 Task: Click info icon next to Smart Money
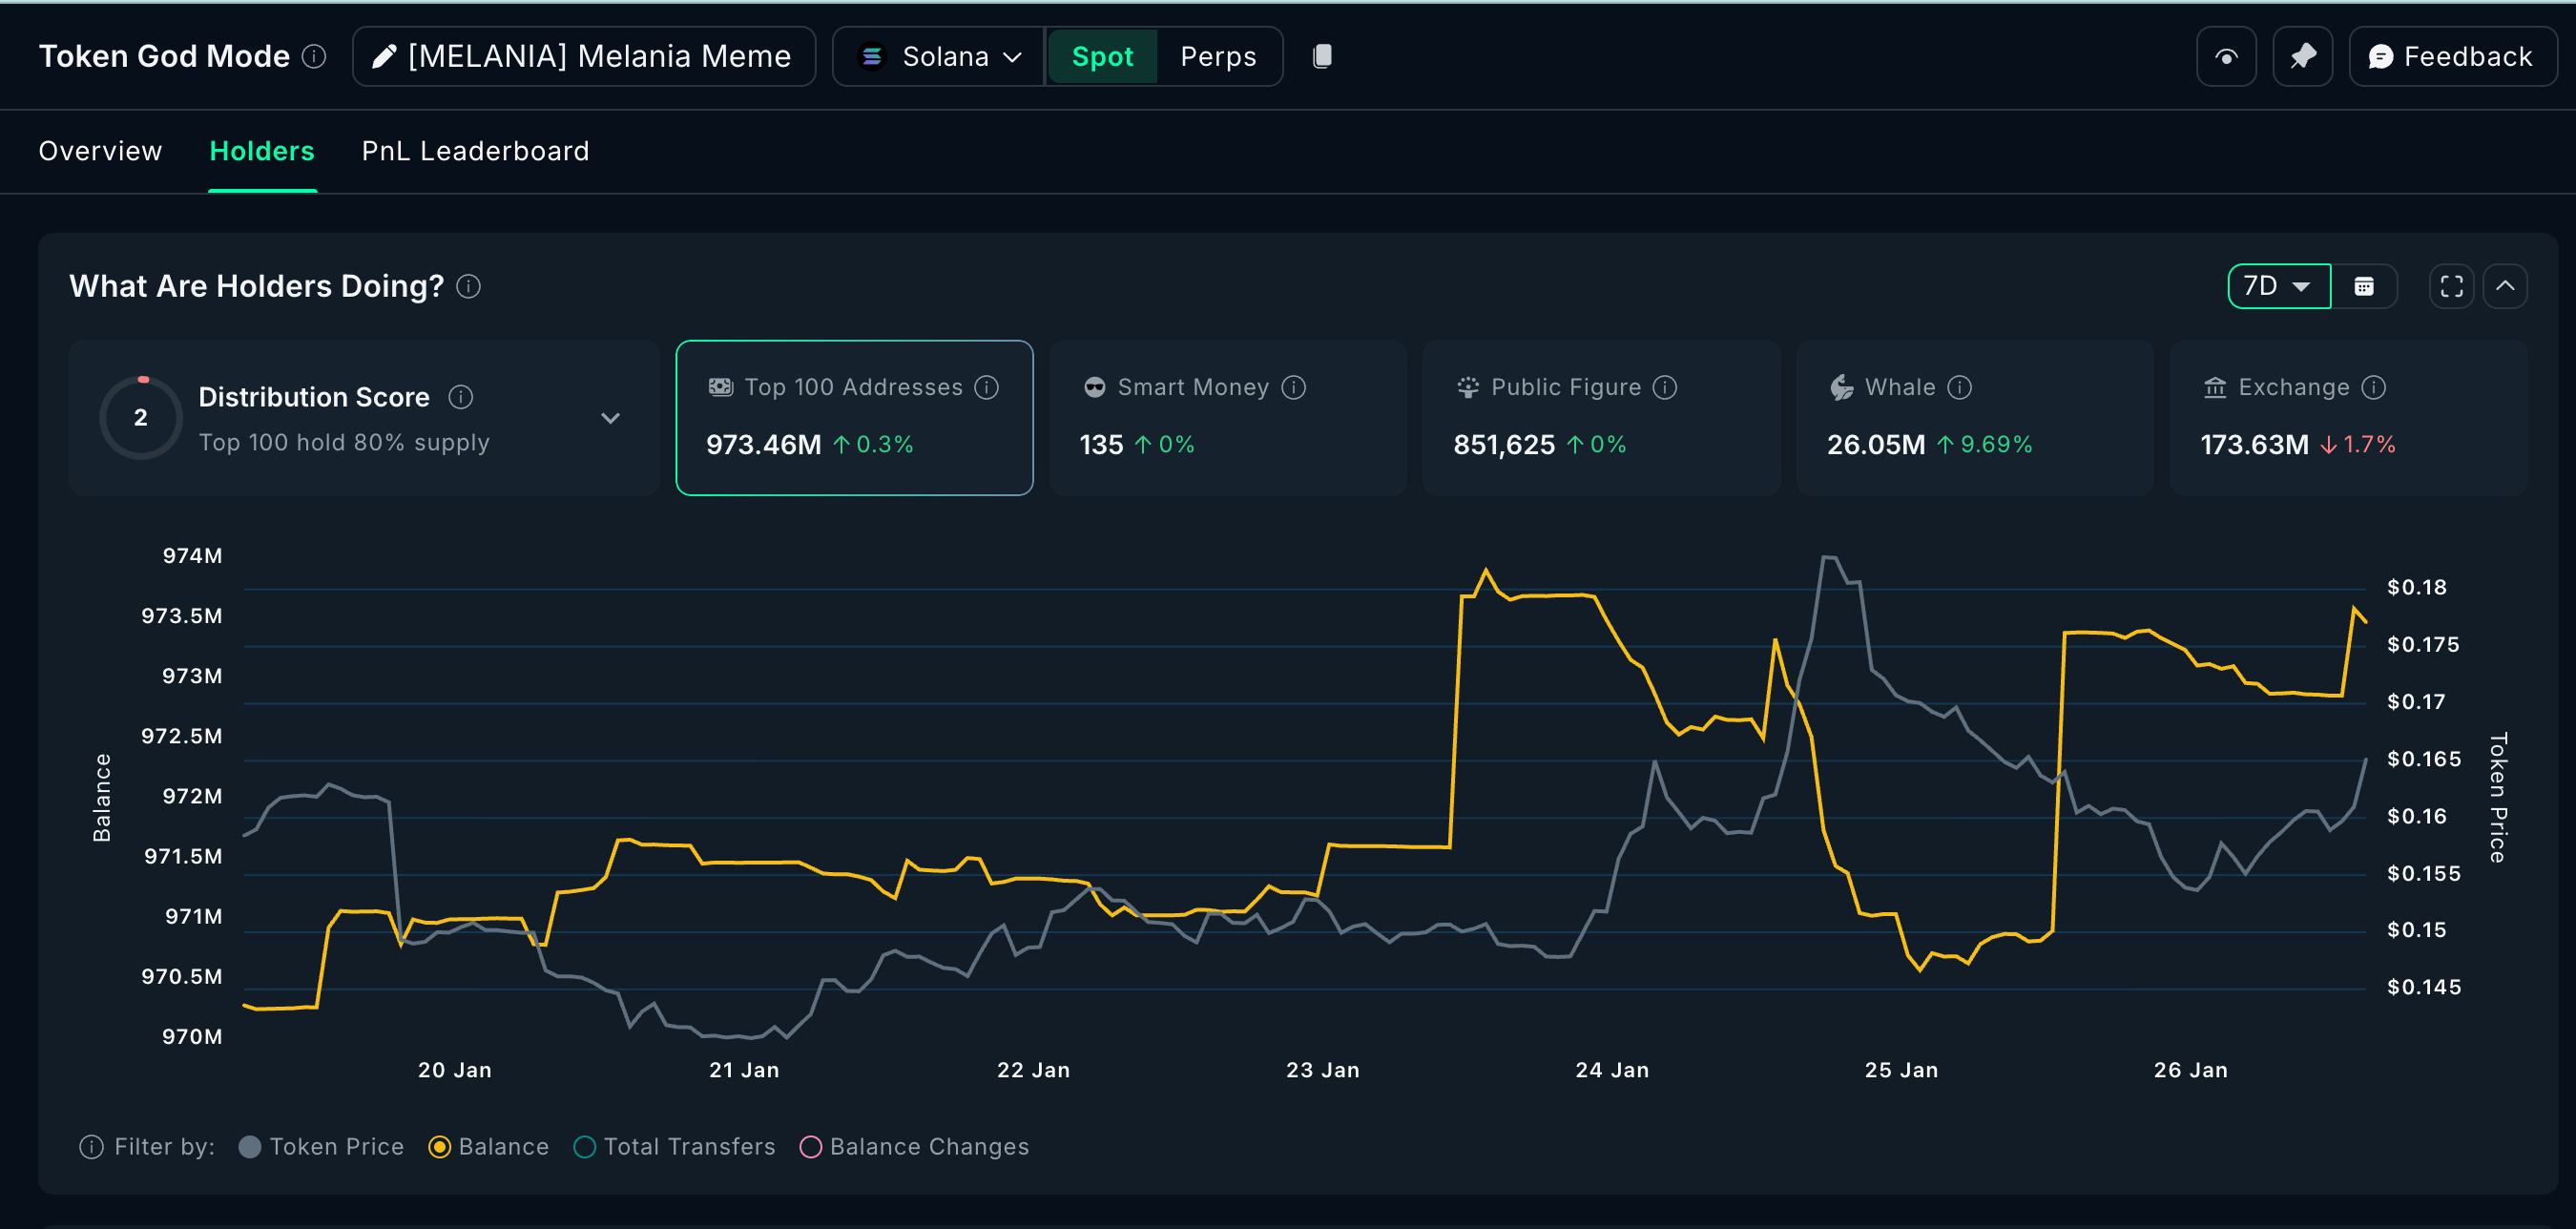pyautogui.click(x=1293, y=387)
